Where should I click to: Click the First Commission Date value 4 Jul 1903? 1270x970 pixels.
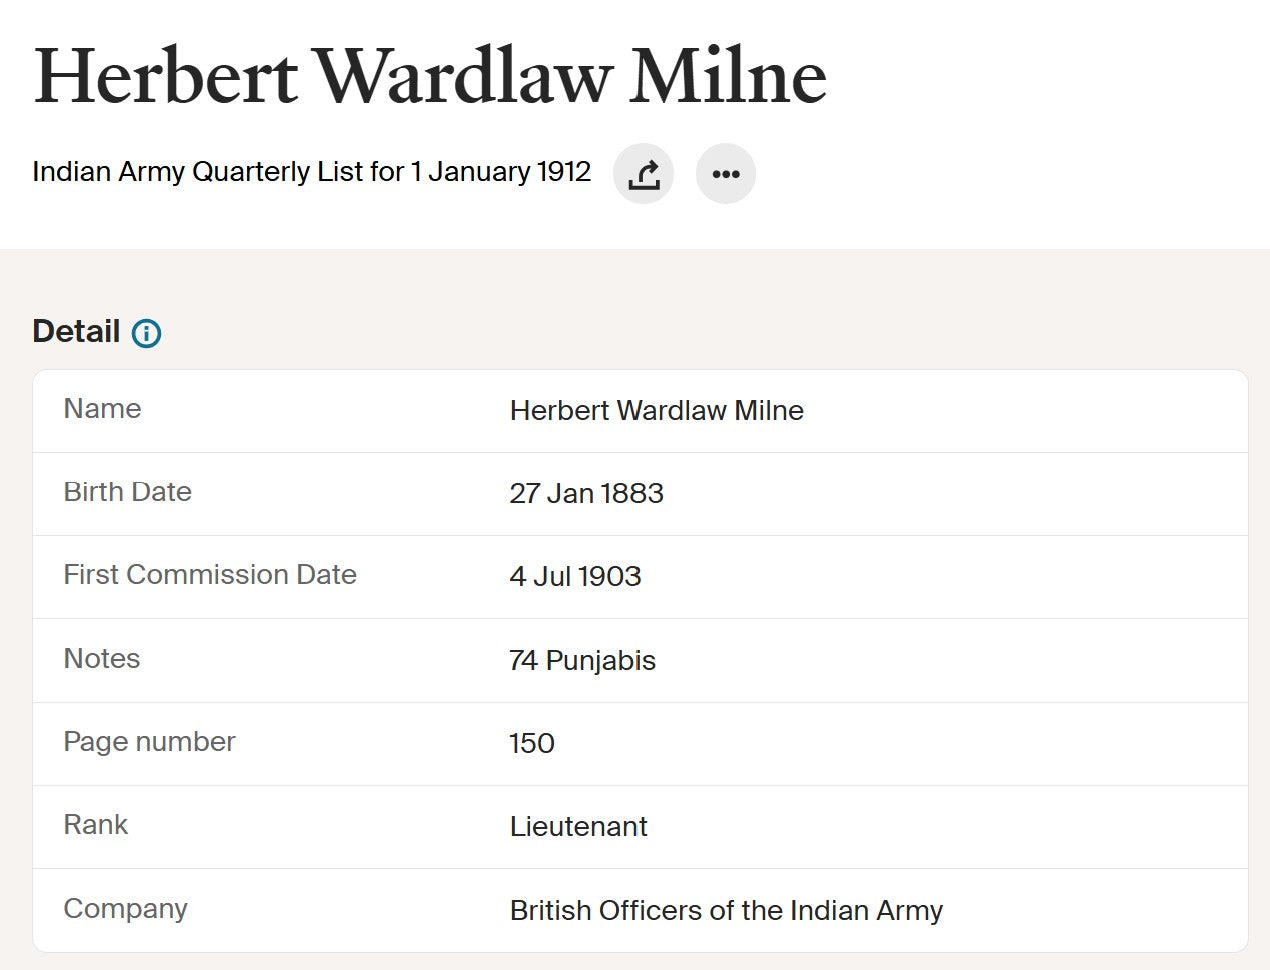pos(575,576)
